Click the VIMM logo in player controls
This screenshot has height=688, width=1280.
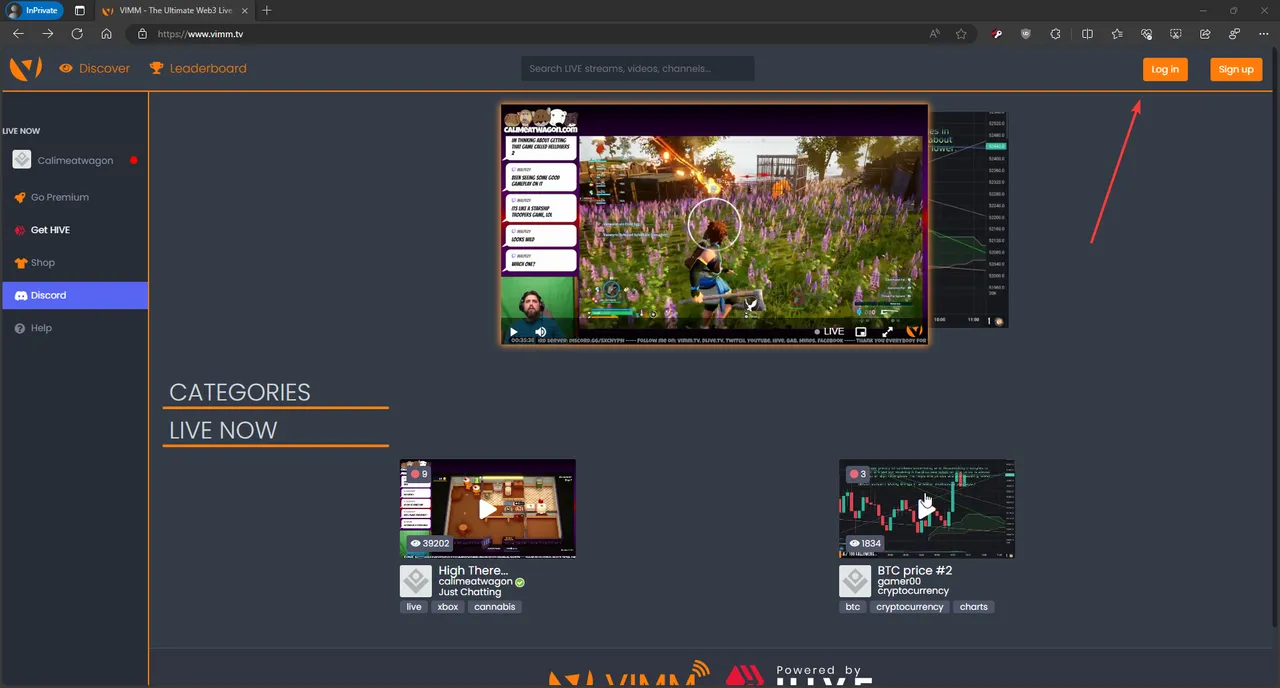pyautogui.click(x=914, y=331)
